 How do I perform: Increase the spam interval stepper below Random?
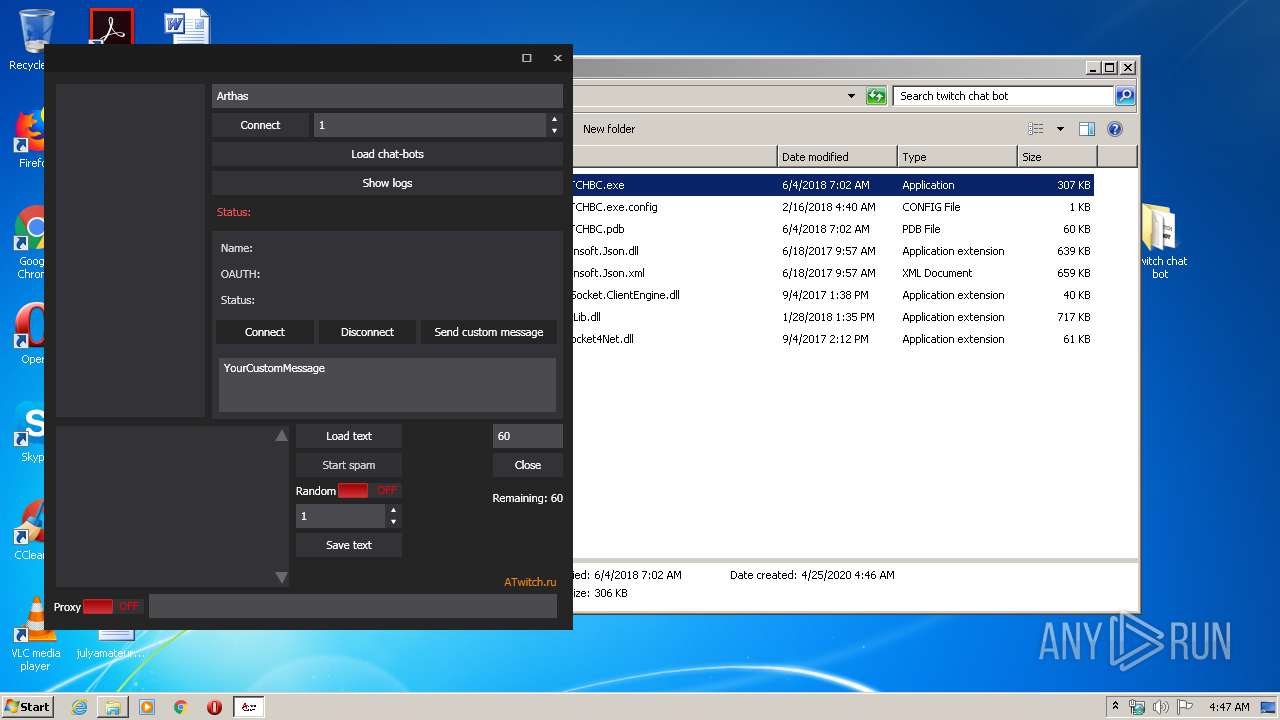click(393, 510)
